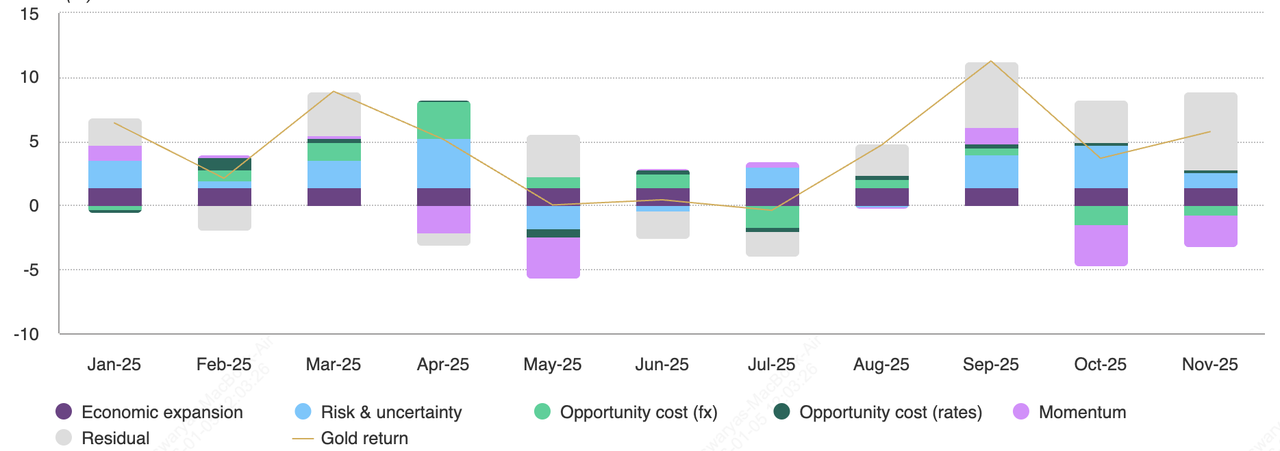This screenshot has width=1280, height=451.
Task: Toggle the Gold return line legend item
Action: pyautogui.click(x=364, y=438)
